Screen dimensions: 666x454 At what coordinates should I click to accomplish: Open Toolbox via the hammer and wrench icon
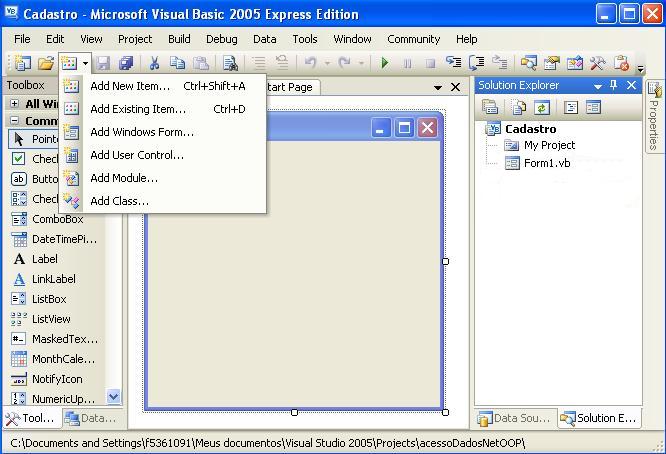pos(598,63)
